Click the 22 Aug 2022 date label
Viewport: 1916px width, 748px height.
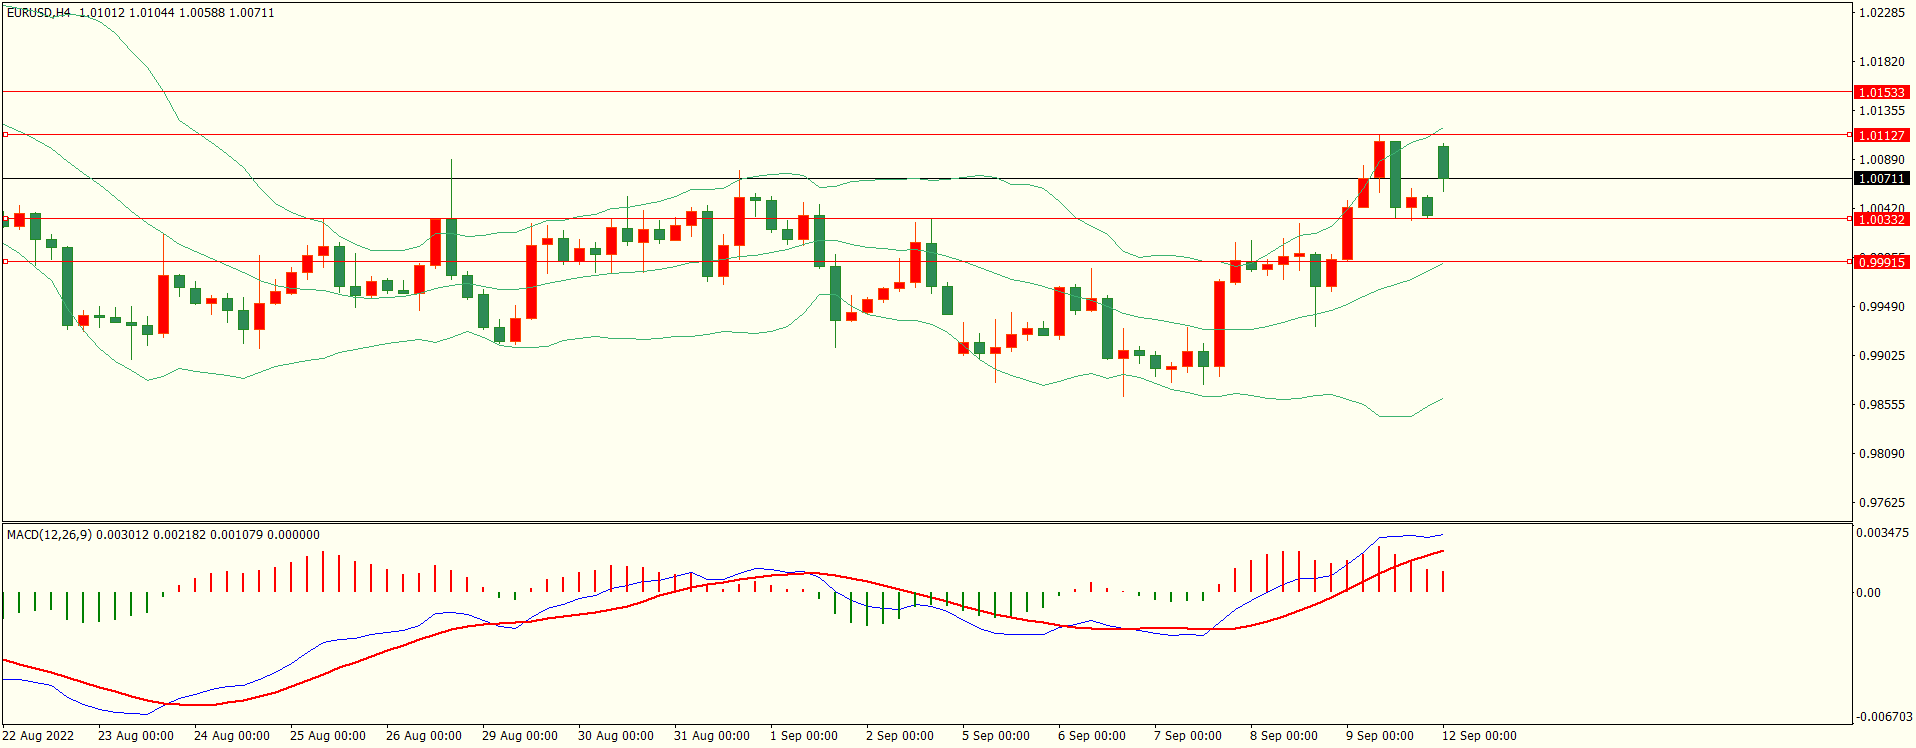(x=38, y=736)
